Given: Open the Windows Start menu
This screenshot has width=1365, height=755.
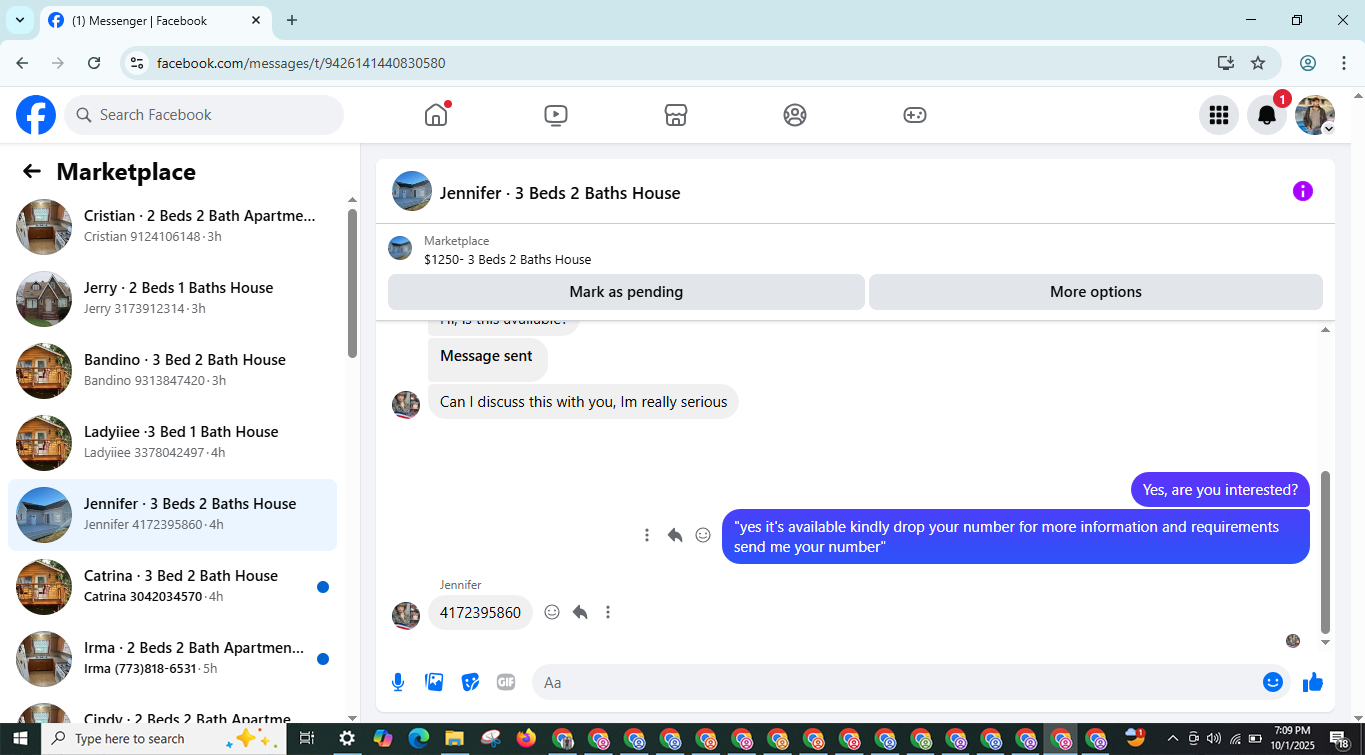Looking at the screenshot, I should tap(20, 739).
